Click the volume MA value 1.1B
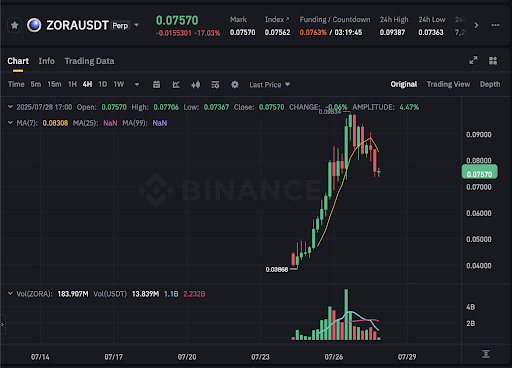Viewport: 512px width, 368px height. coord(171,294)
